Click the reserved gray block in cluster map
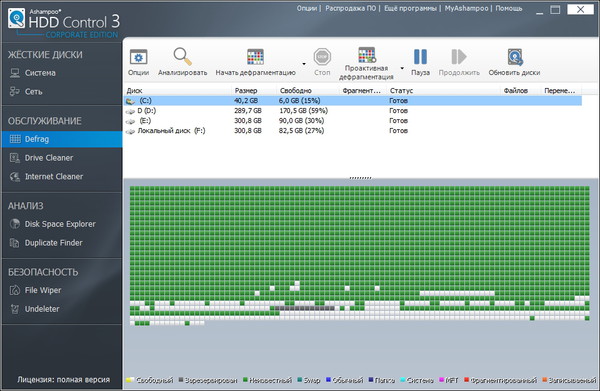This screenshot has width=600, height=391. (x=305, y=308)
